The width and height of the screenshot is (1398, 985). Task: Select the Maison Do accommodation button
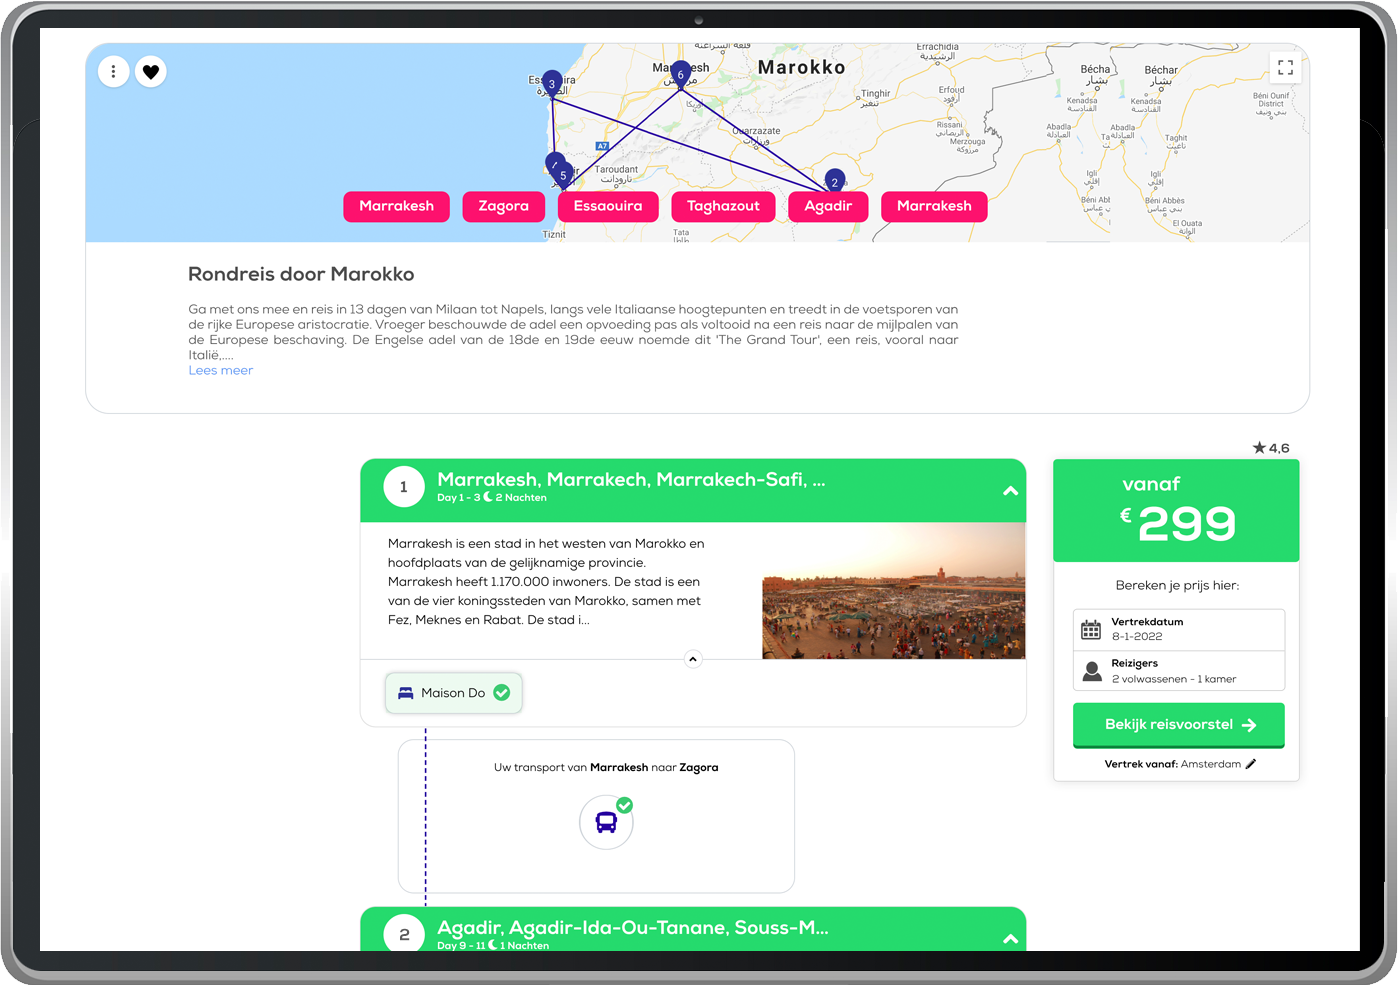(x=454, y=693)
